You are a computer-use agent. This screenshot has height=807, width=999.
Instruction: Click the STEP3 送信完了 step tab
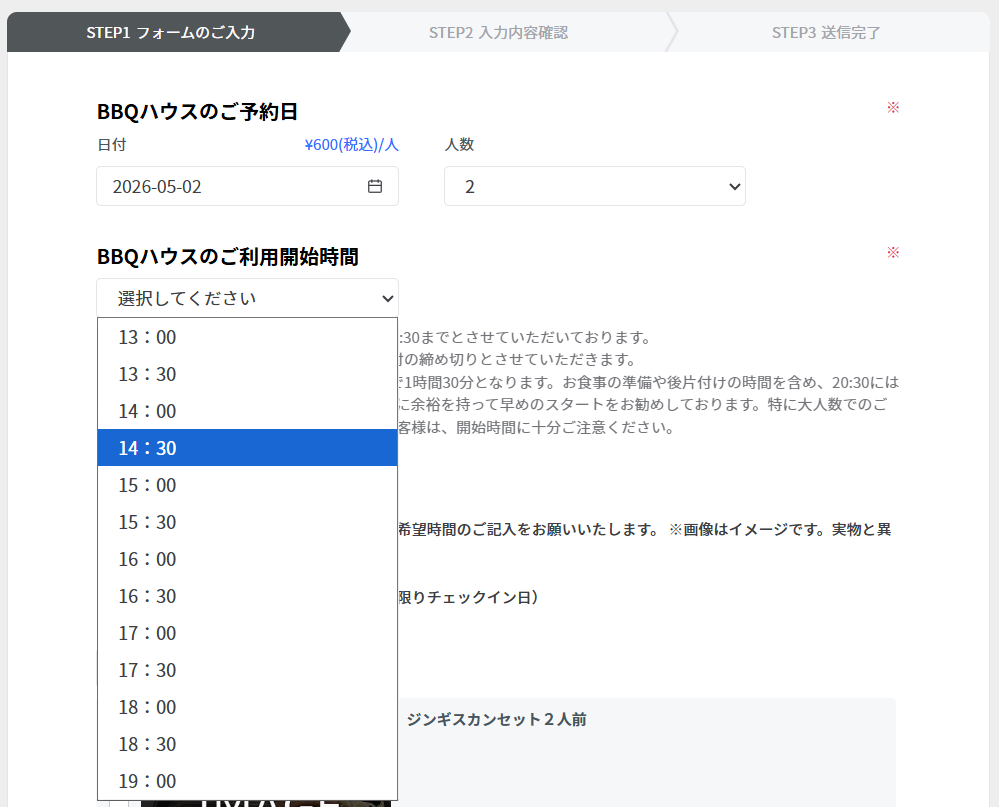(x=826, y=32)
